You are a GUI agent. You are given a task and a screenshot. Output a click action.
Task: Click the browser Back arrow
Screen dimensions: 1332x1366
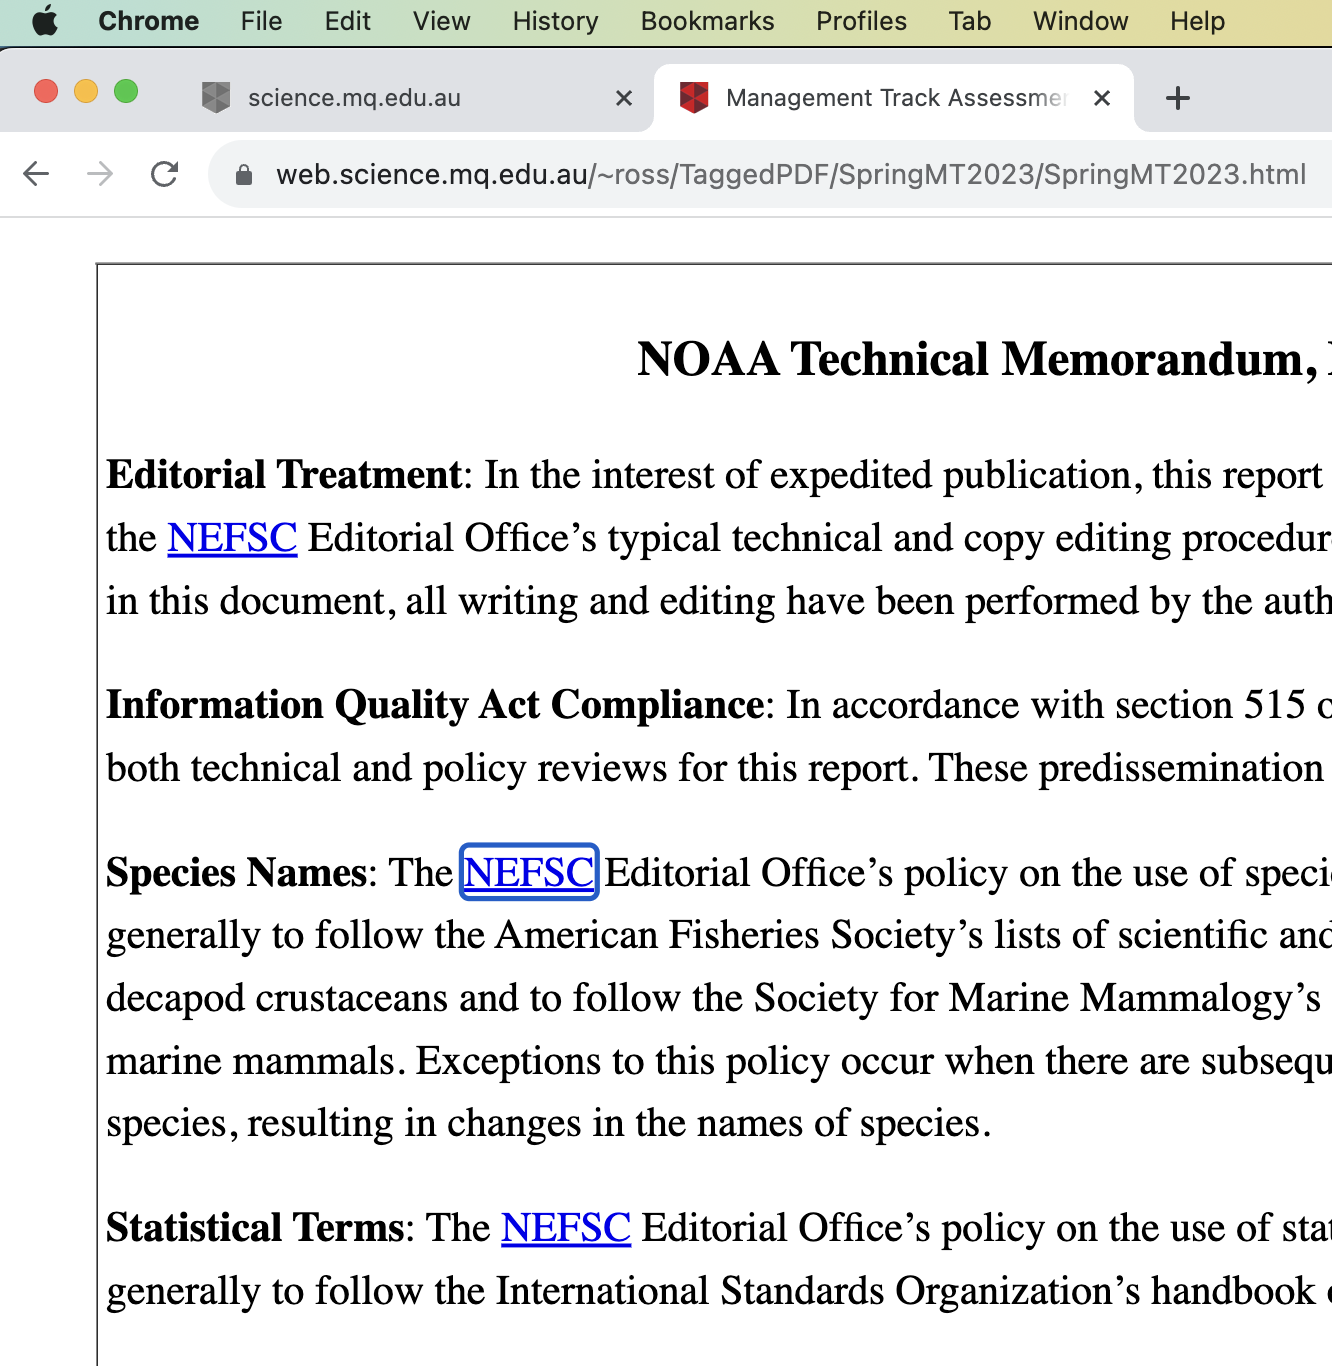tap(36, 174)
